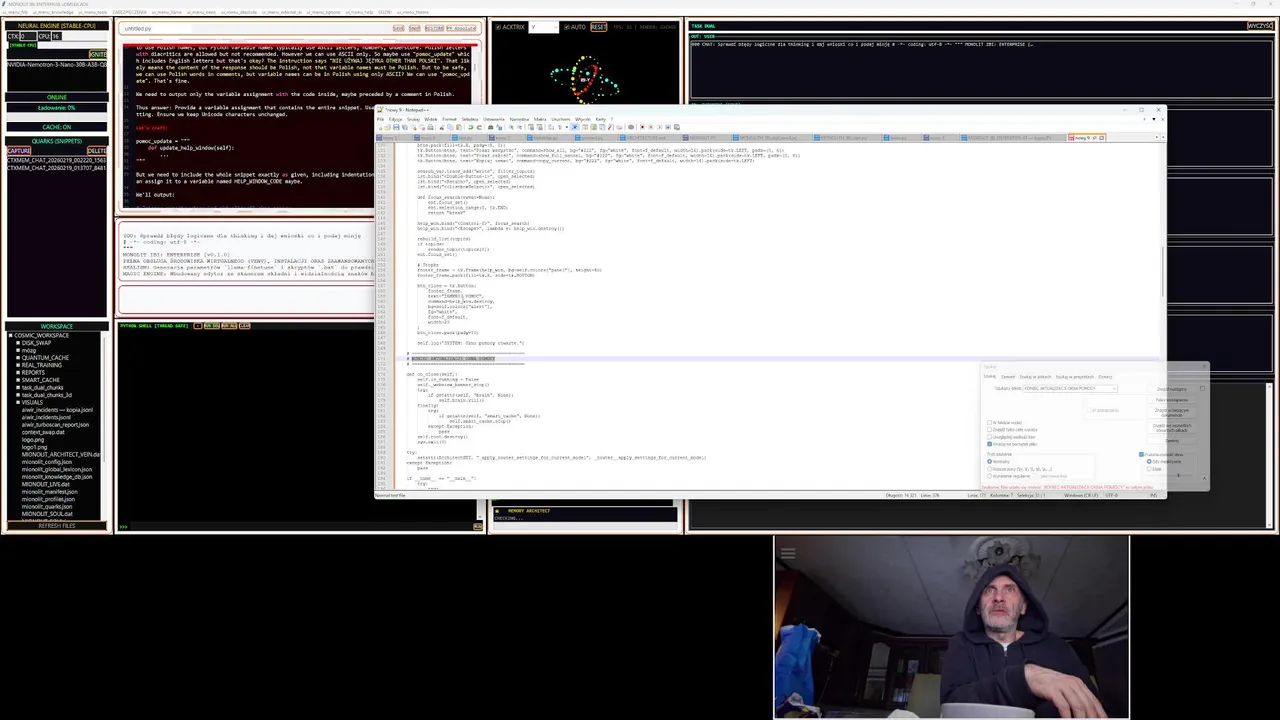
Task: Open the Widok menu in Notepad++
Action: pyautogui.click(x=430, y=119)
